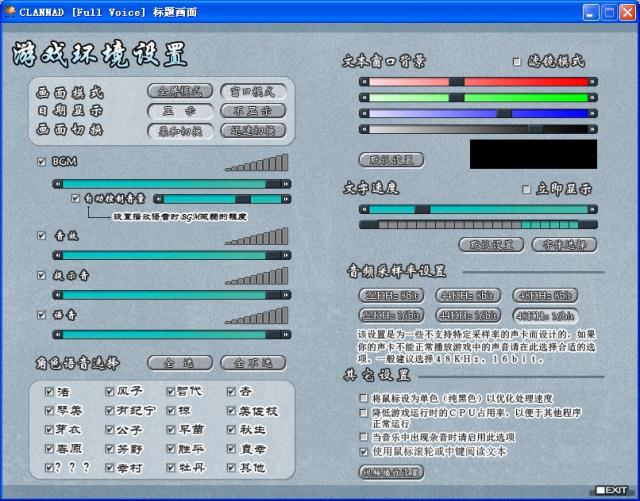Select 窗口模式 screen mode
Image resolution: width=640 pixels, height=501 pixels.
[x=253, y=91]
